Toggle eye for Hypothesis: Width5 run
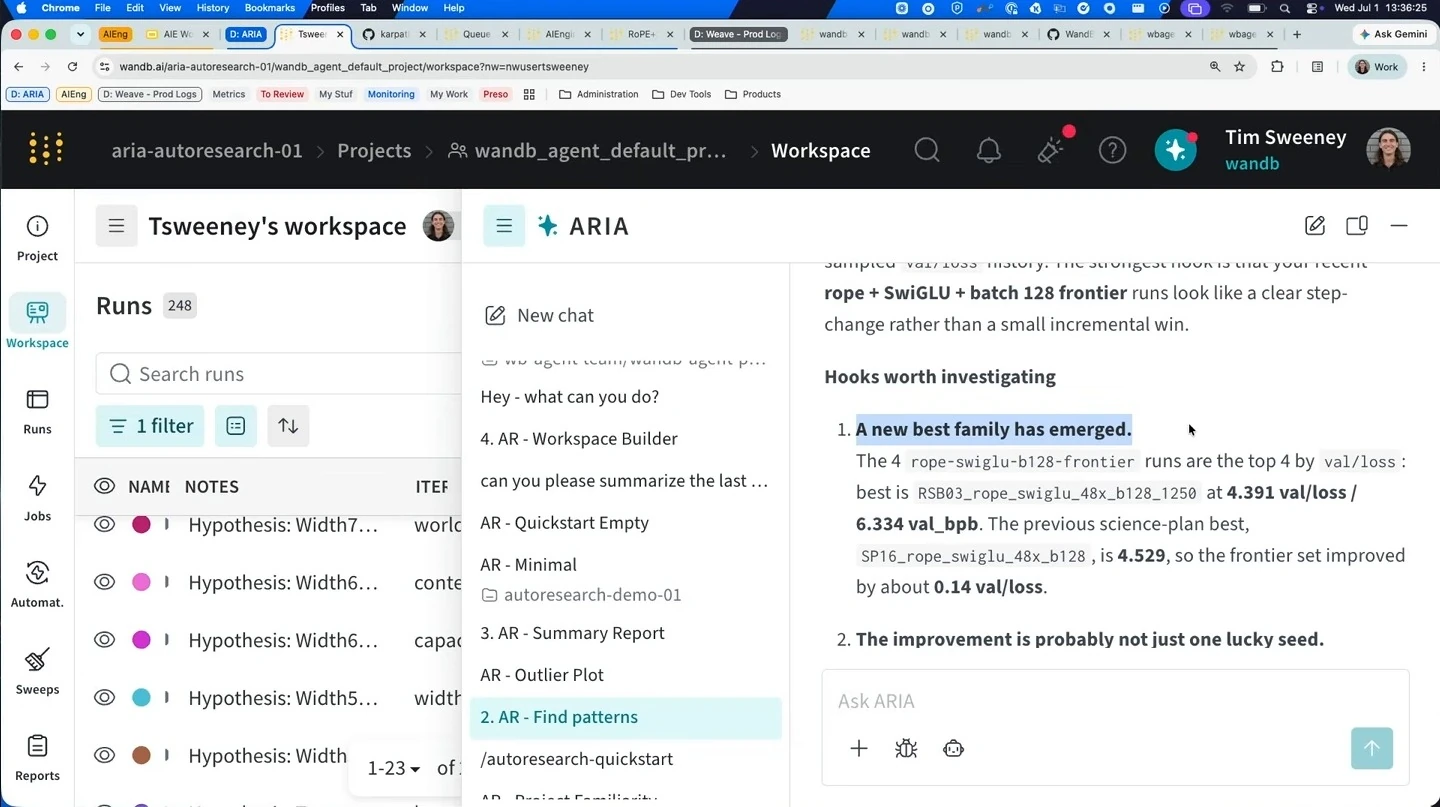 [x=105, y=697]
